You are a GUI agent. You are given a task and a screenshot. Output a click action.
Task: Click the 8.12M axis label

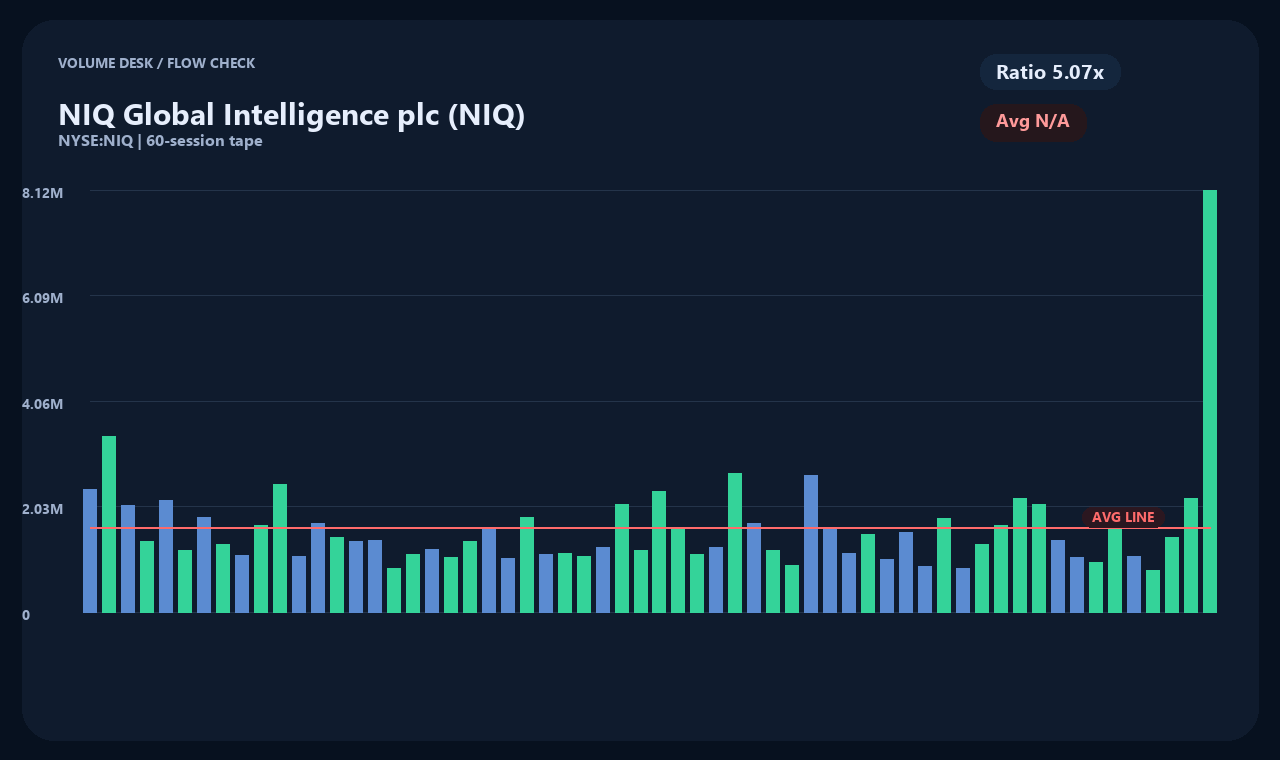coord(43,192)
